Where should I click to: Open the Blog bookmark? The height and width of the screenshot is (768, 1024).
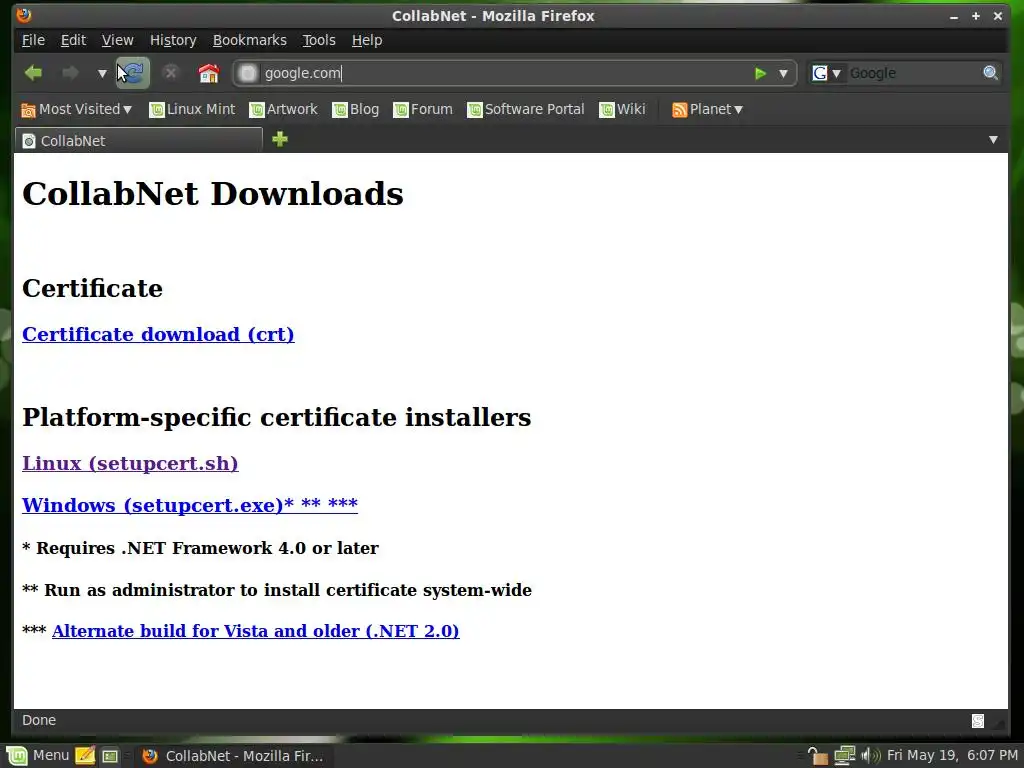pos(355,109)
